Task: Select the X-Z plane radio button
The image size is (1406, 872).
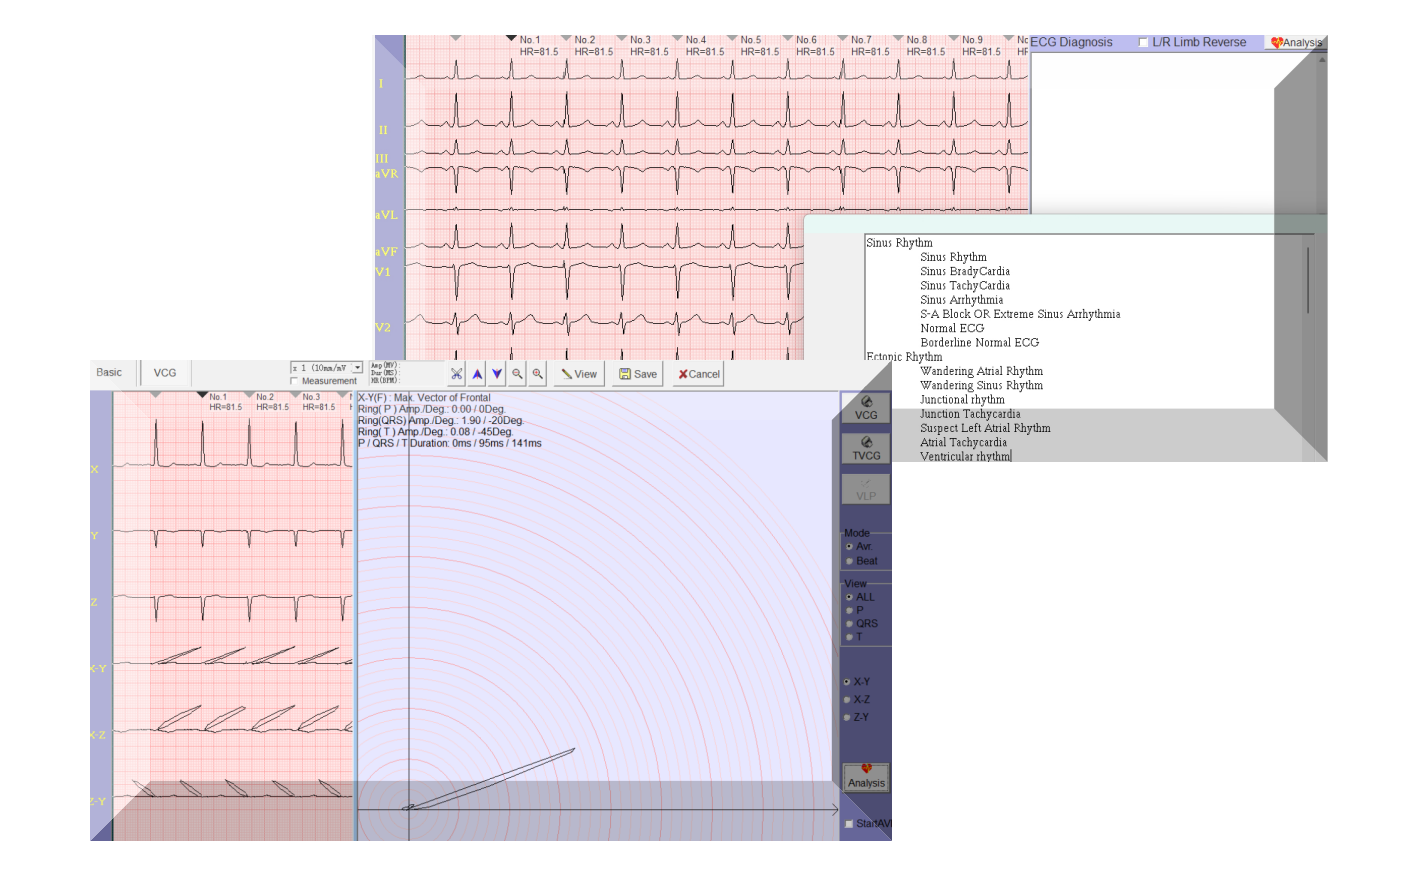Action: point(847,700)
